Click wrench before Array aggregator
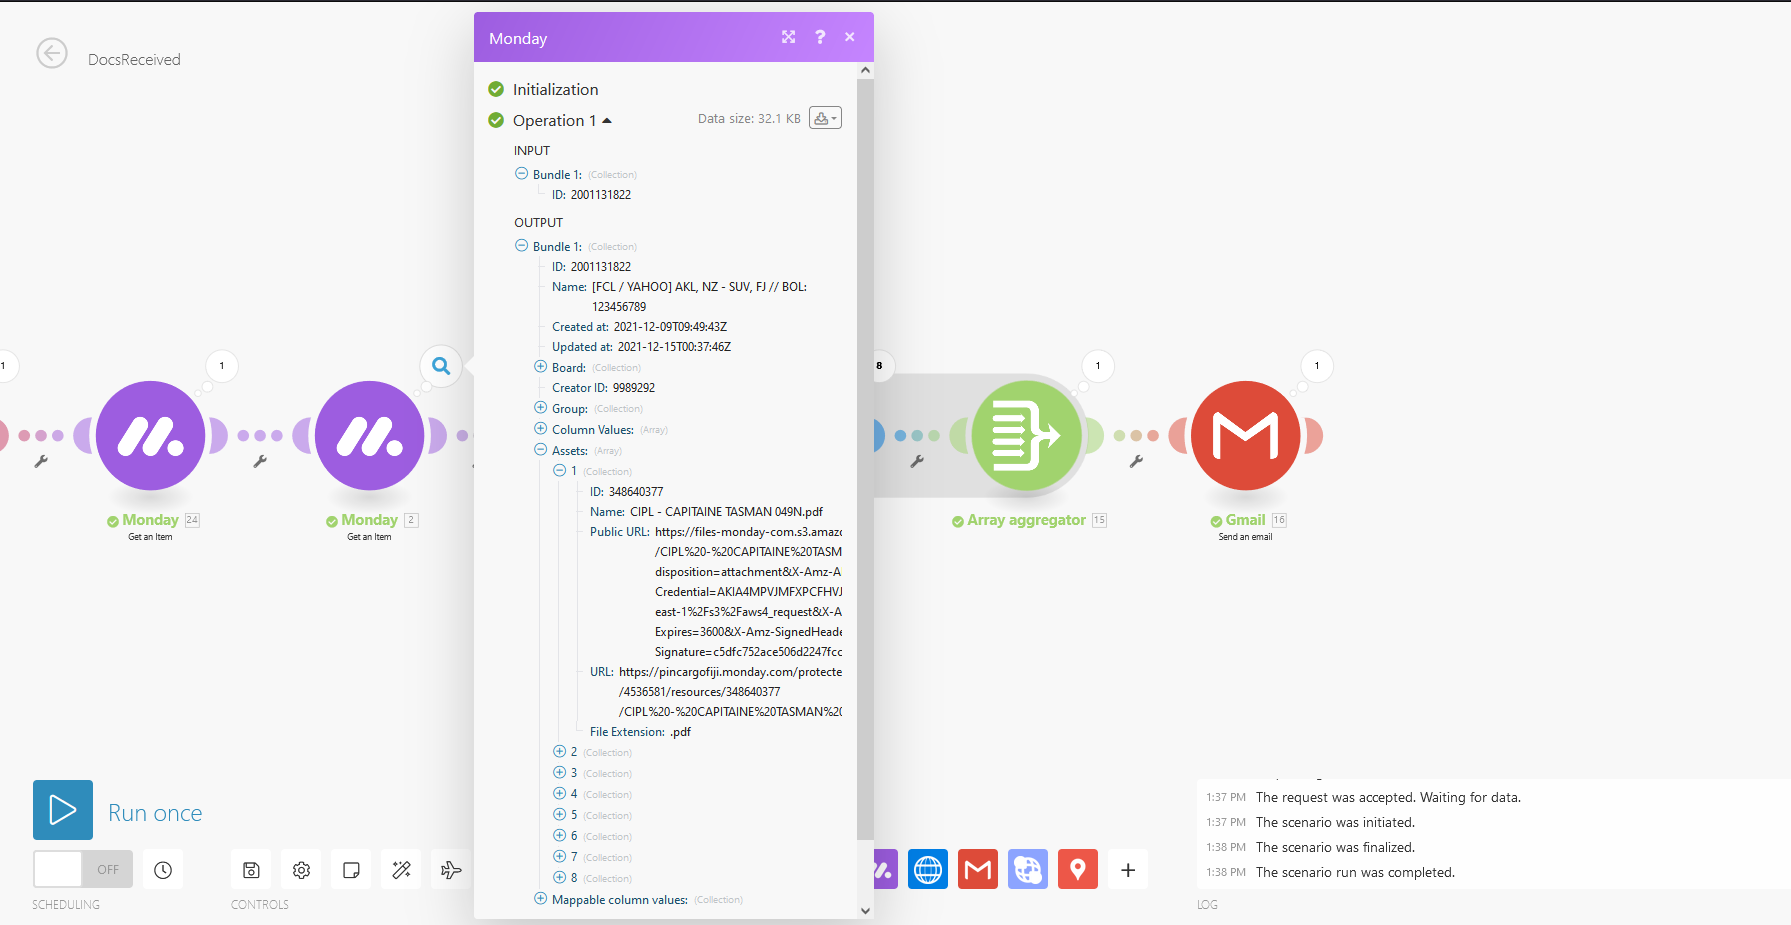1791x925 pixels. [x=917, y=461]
